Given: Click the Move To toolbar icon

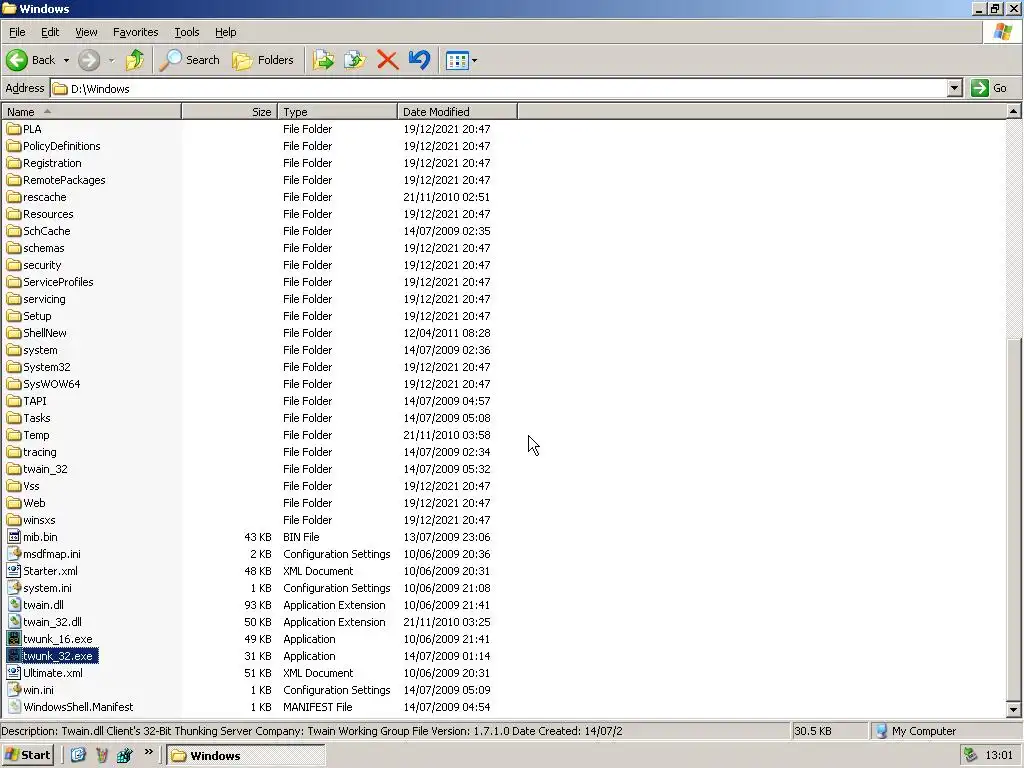Looking at the screenshot, I should 323,60.
